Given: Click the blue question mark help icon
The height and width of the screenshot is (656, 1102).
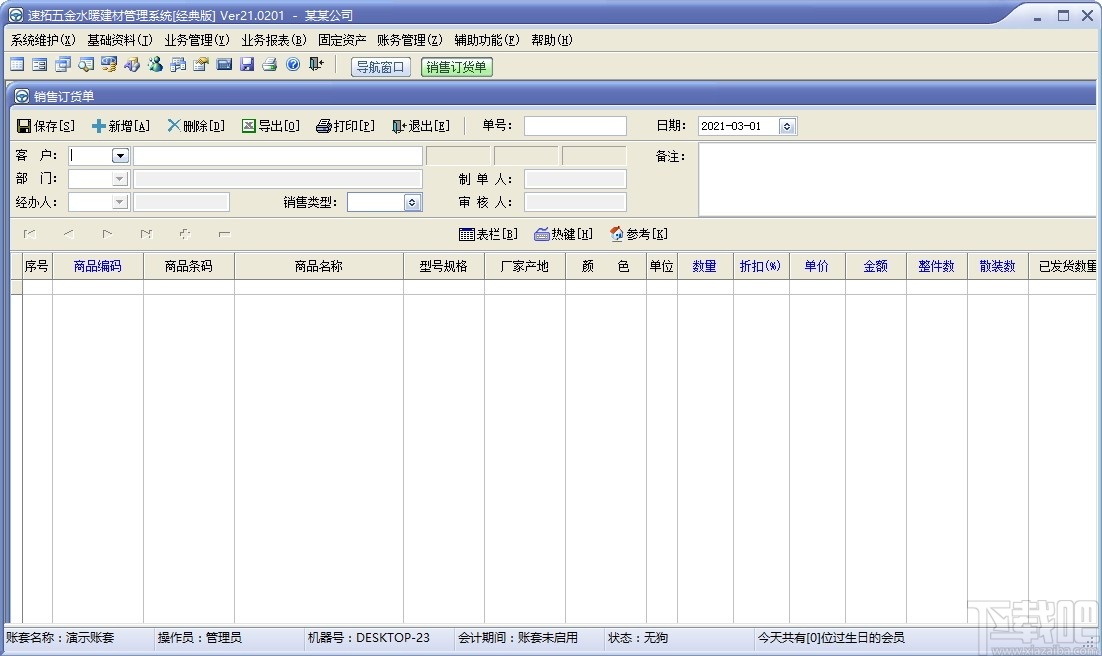Looking at the screenshot, I should 293,65.
